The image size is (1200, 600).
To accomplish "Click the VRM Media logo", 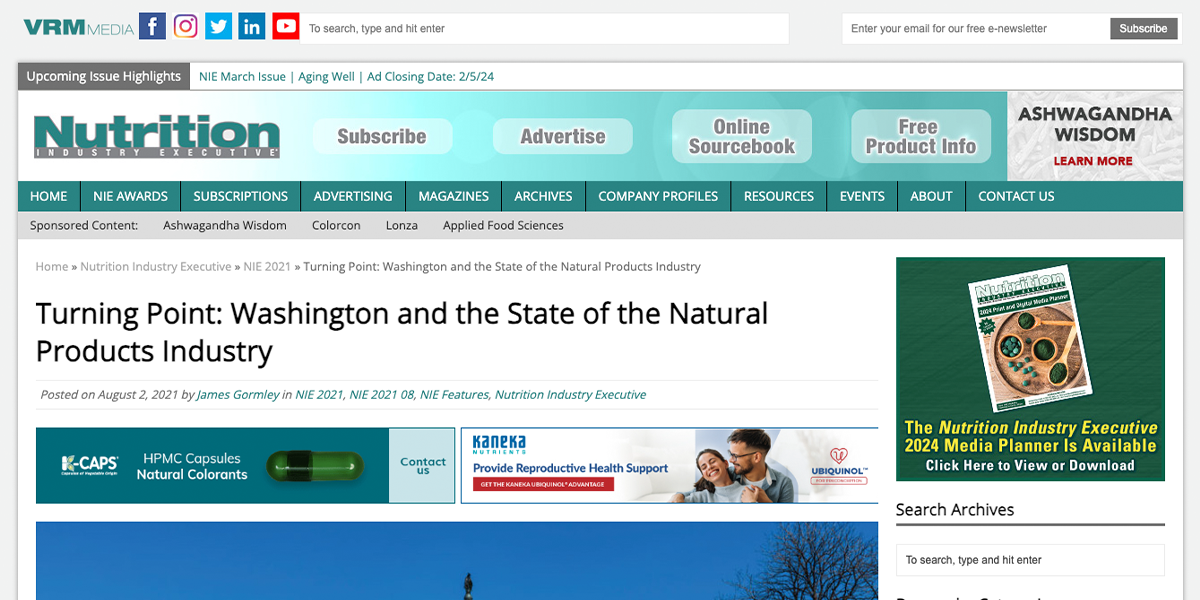I will (77, 27).
